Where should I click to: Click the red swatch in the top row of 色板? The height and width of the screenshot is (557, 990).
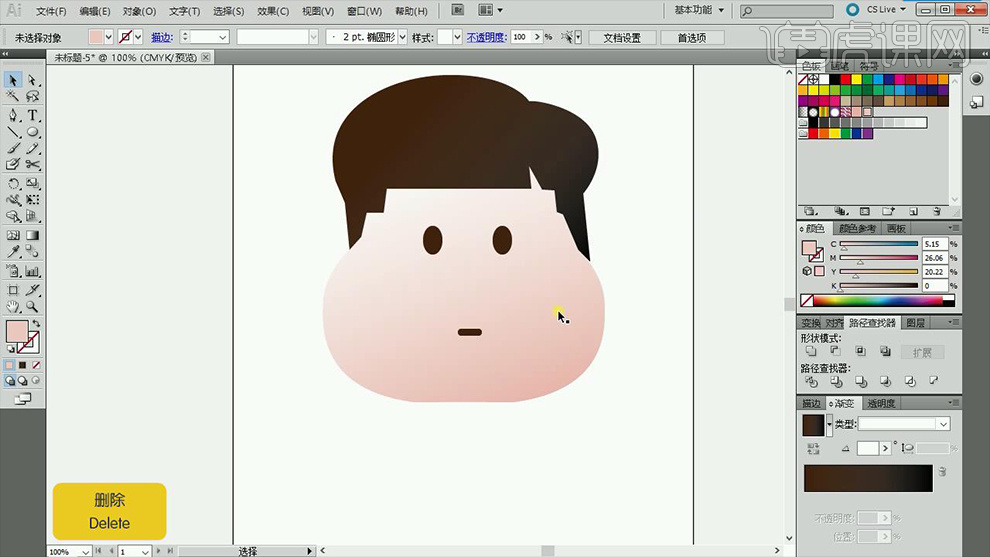click(x=846, y=79)
